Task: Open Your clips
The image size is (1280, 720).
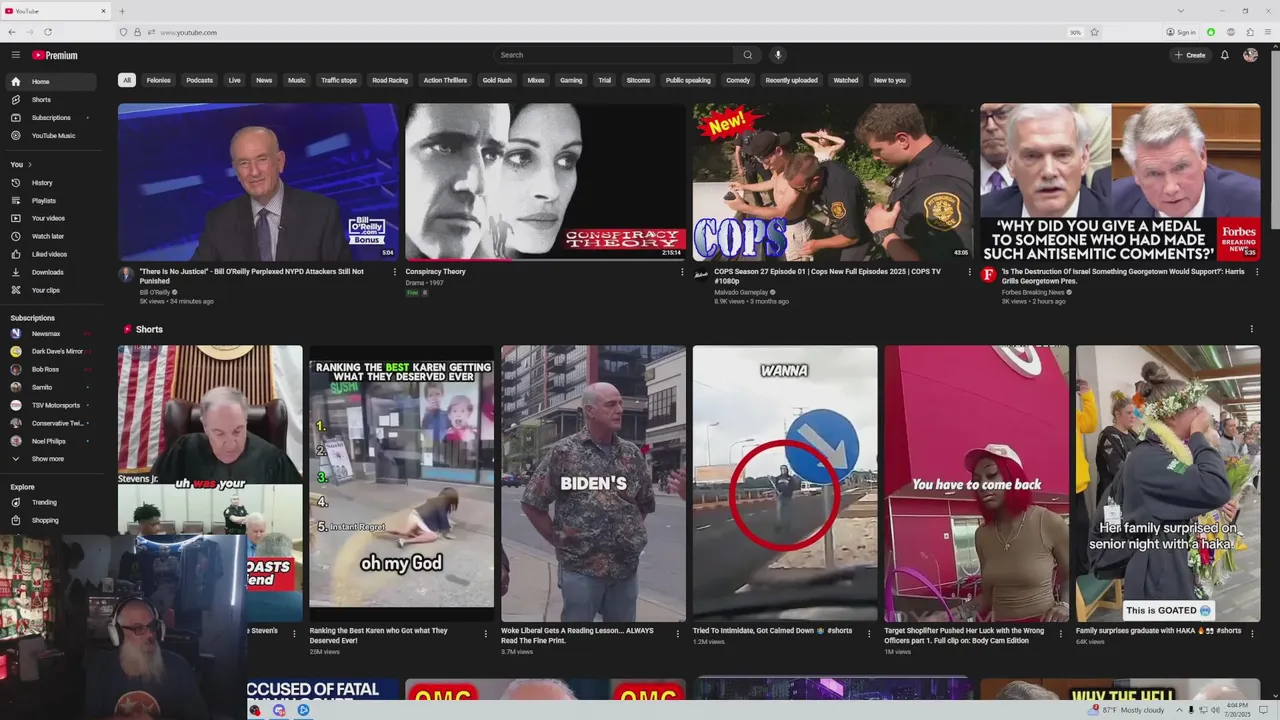Action: click(51, 290)
